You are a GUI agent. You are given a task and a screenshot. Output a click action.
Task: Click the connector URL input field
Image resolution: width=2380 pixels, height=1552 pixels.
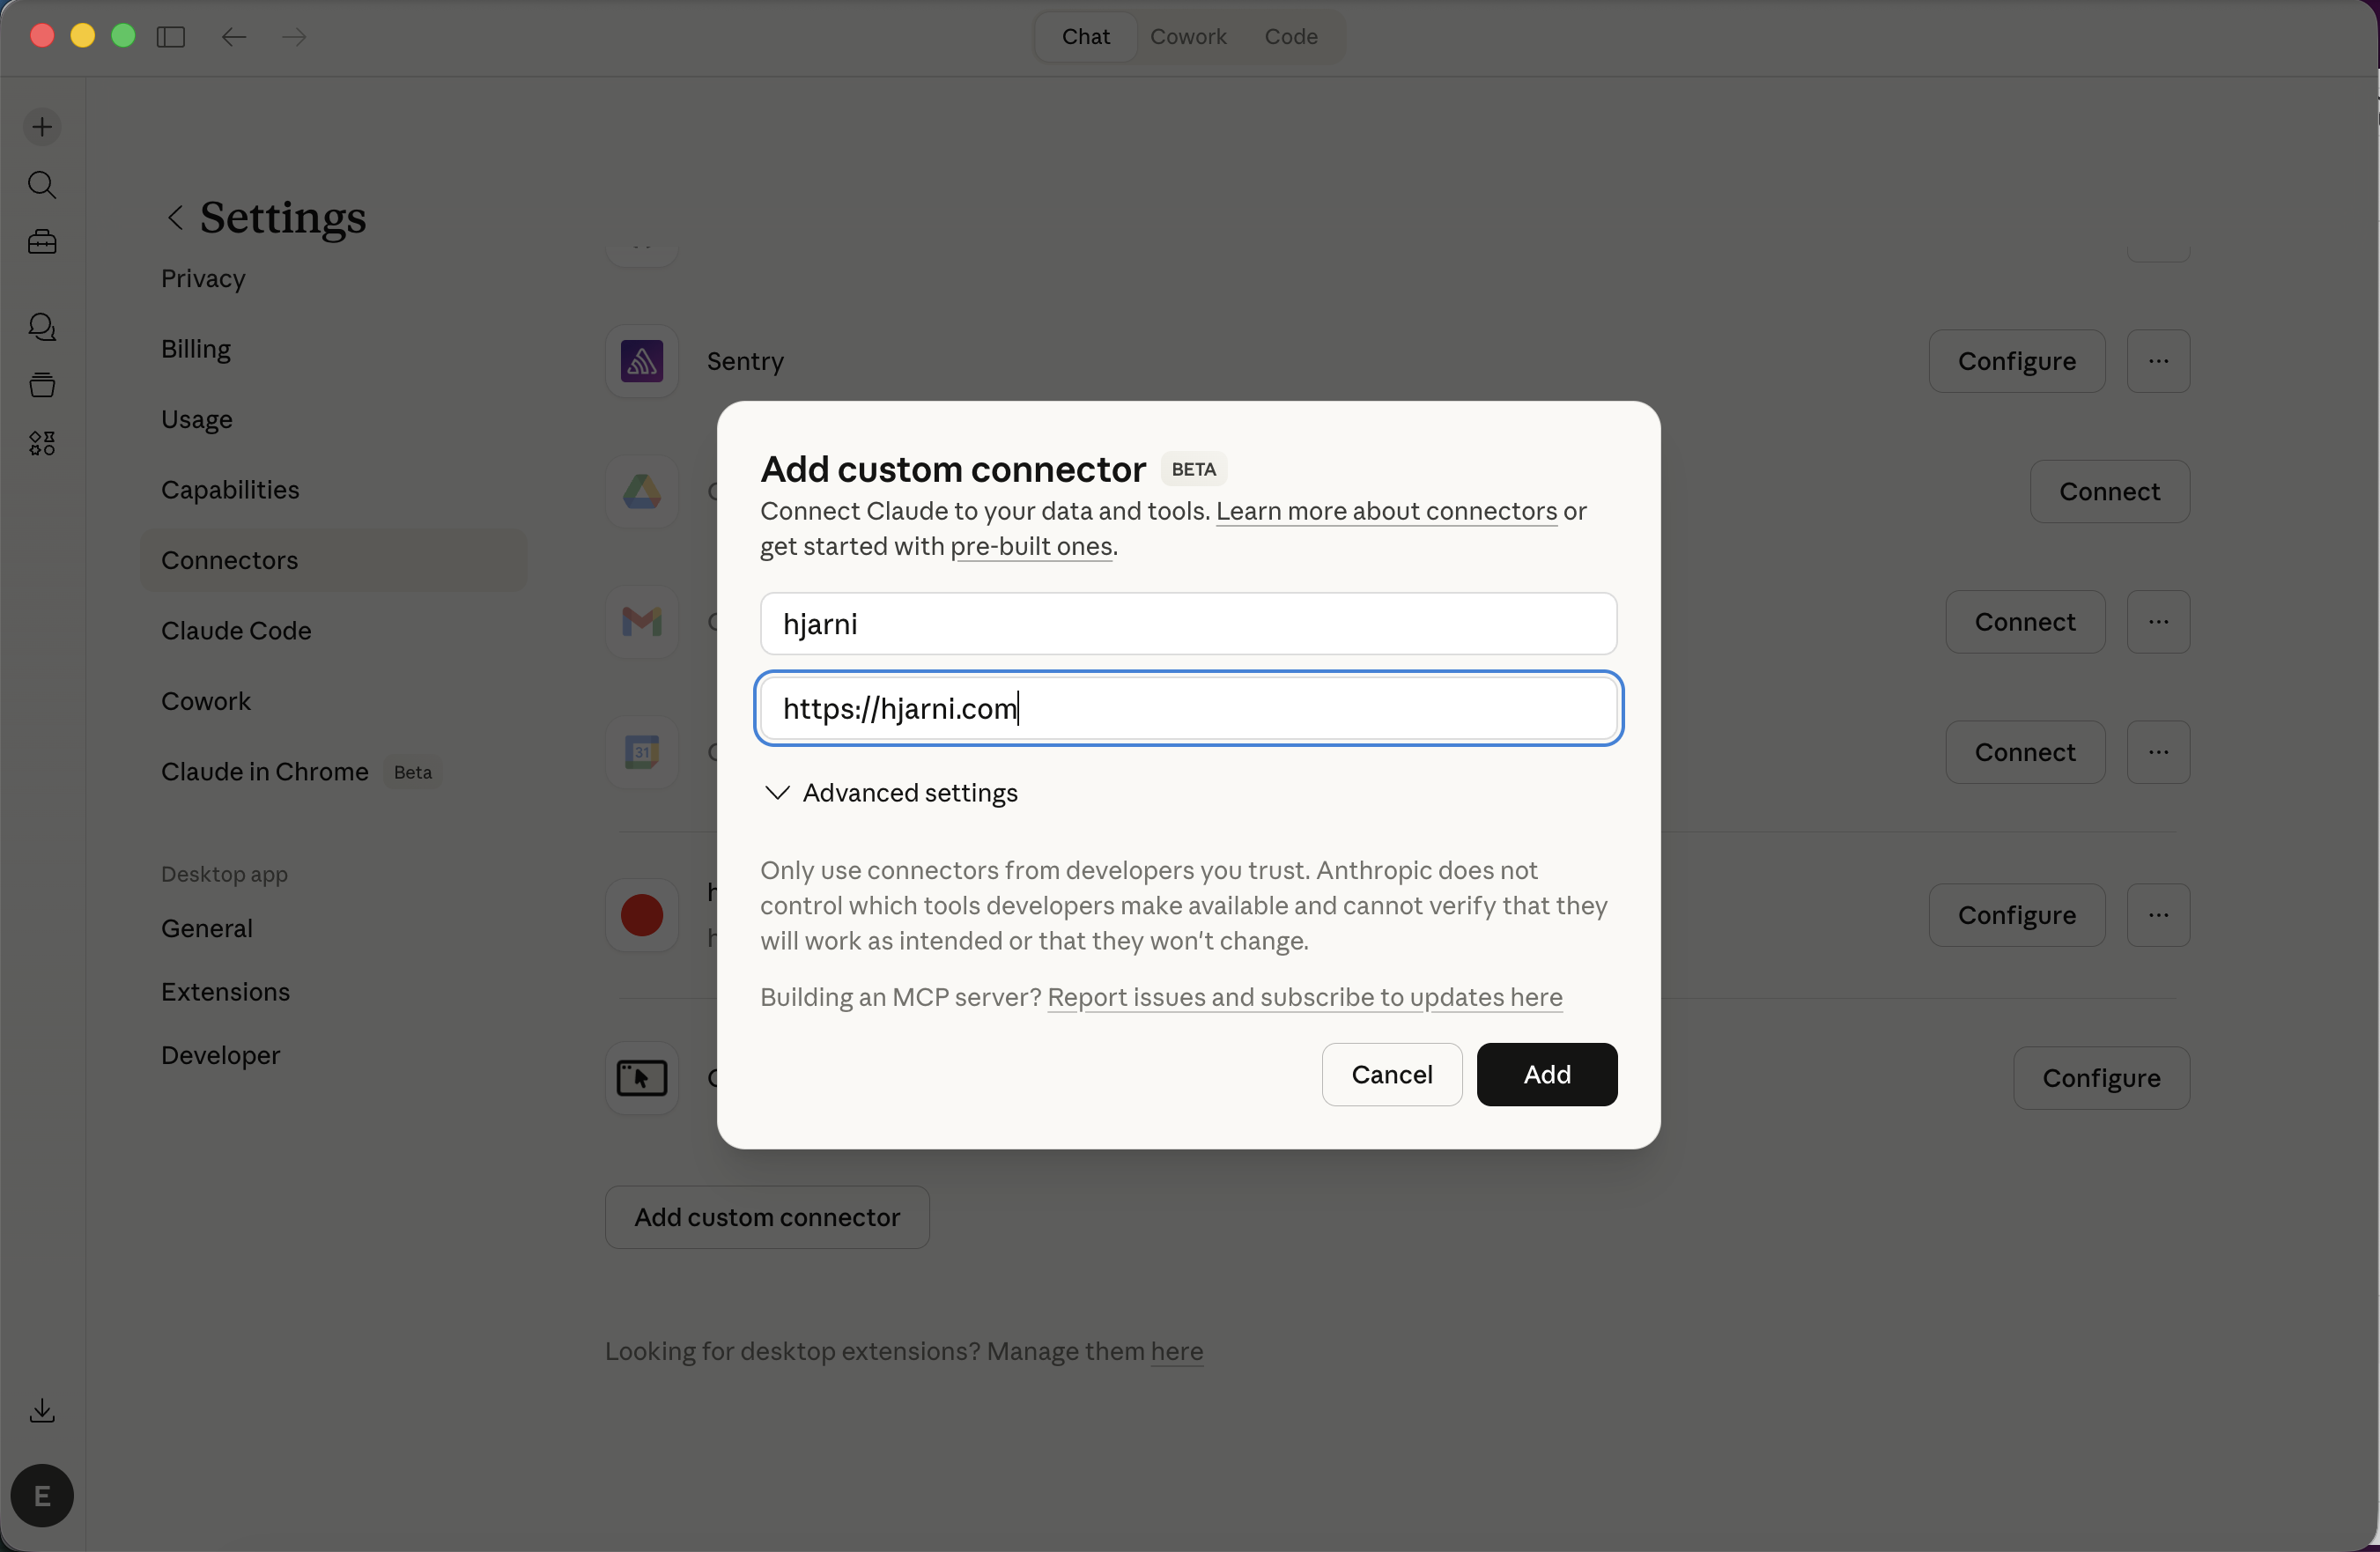point(1188,708)
